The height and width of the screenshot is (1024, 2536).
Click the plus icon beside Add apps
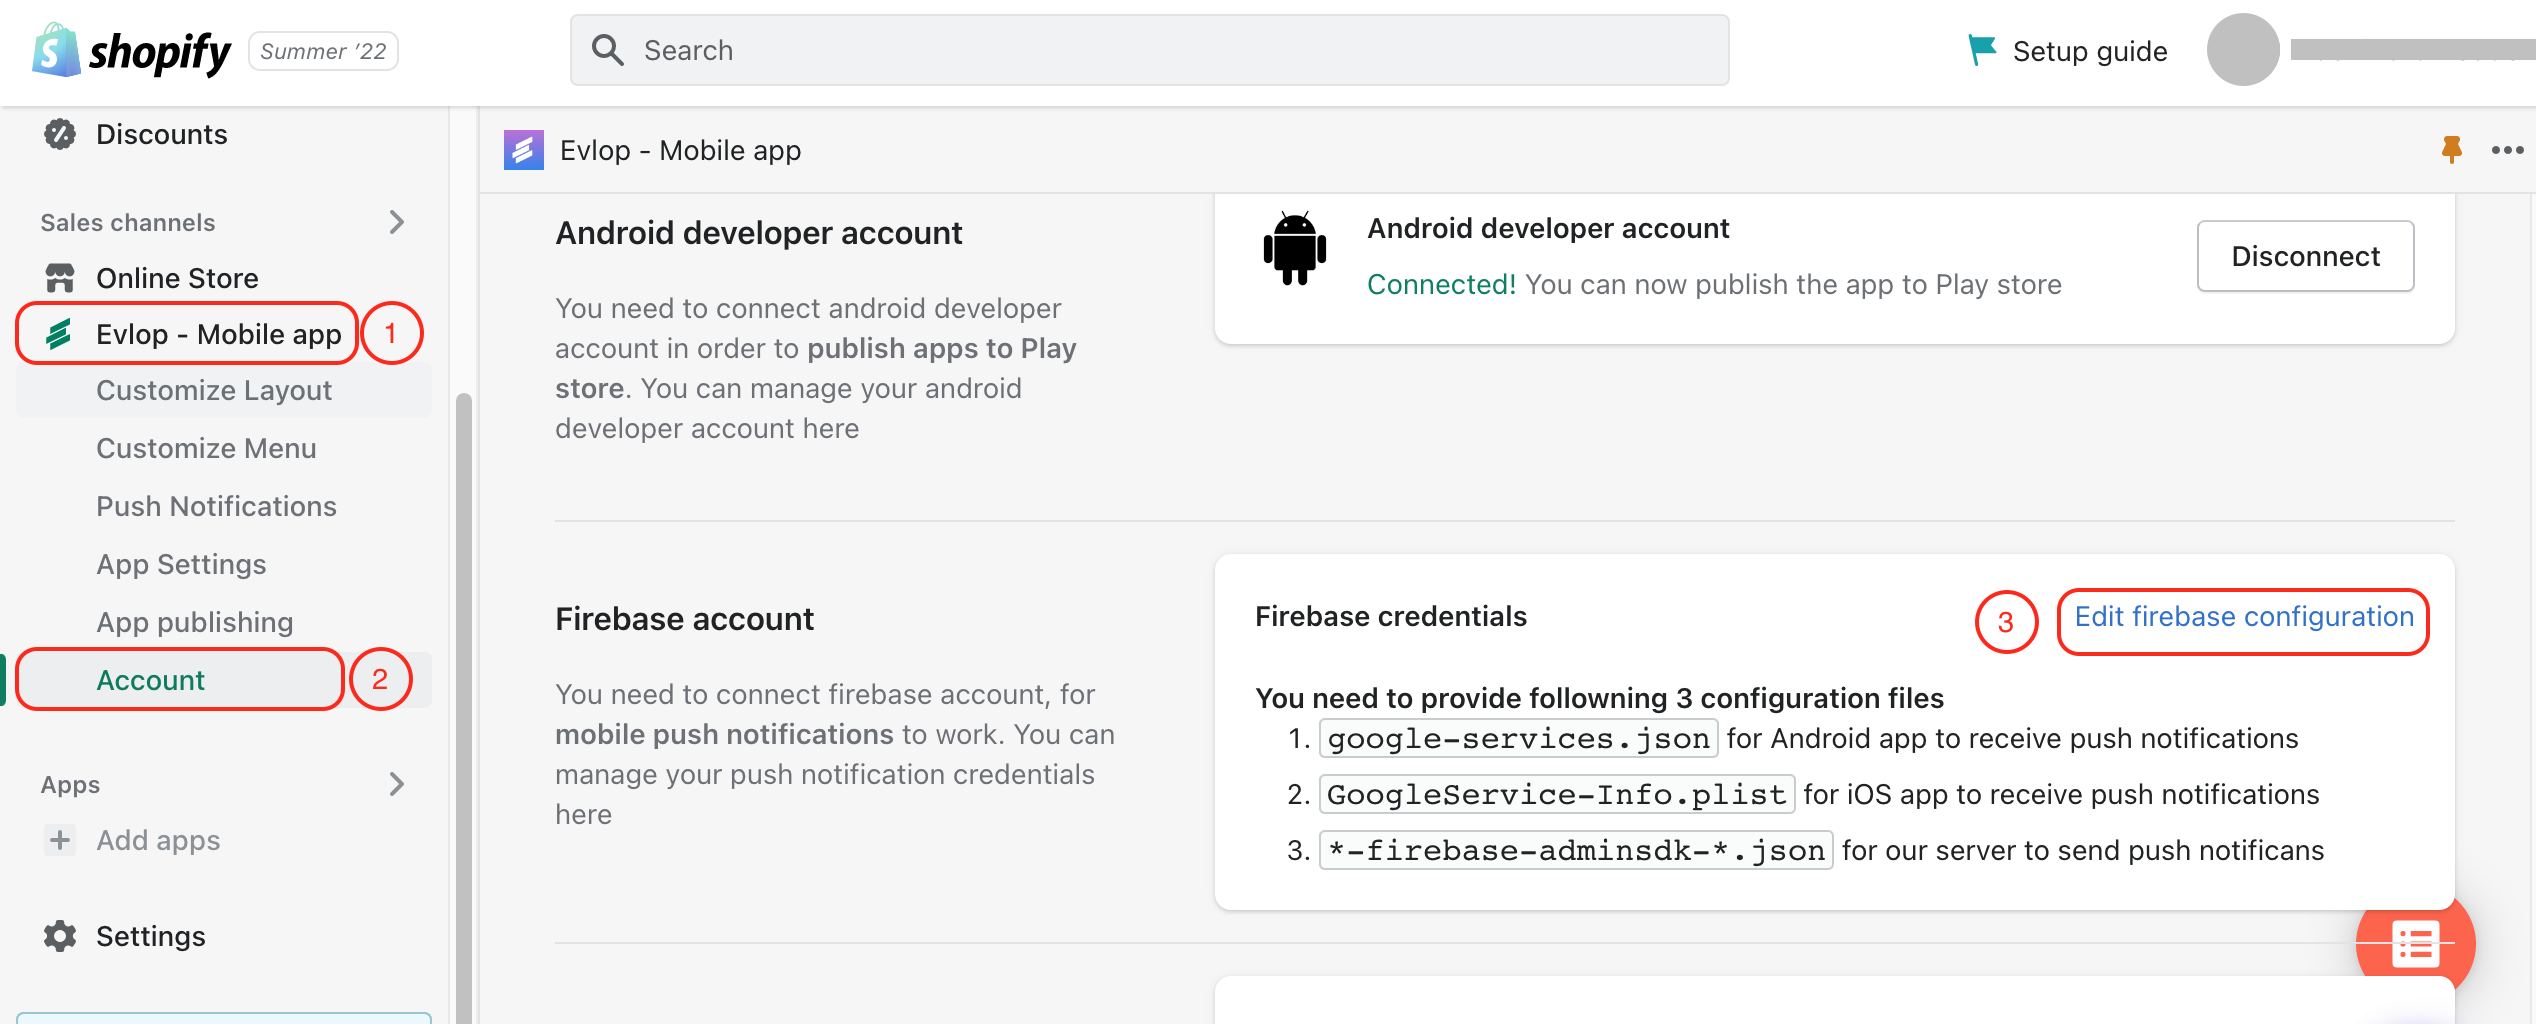[60, 840]
